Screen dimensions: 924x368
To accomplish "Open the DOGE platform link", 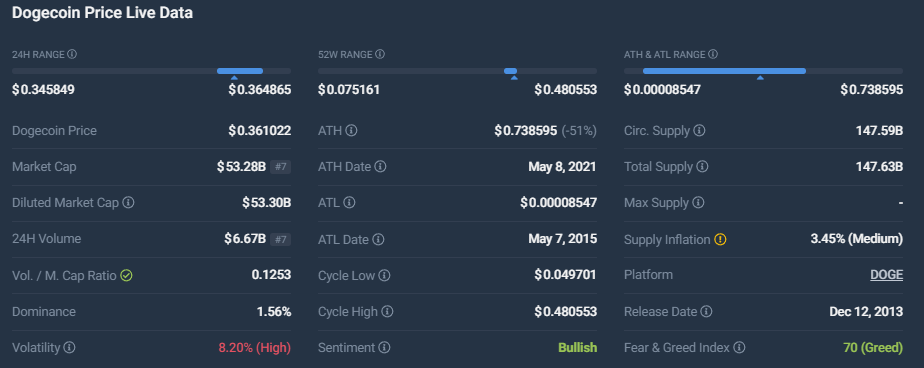I will [x=886, y=275].
